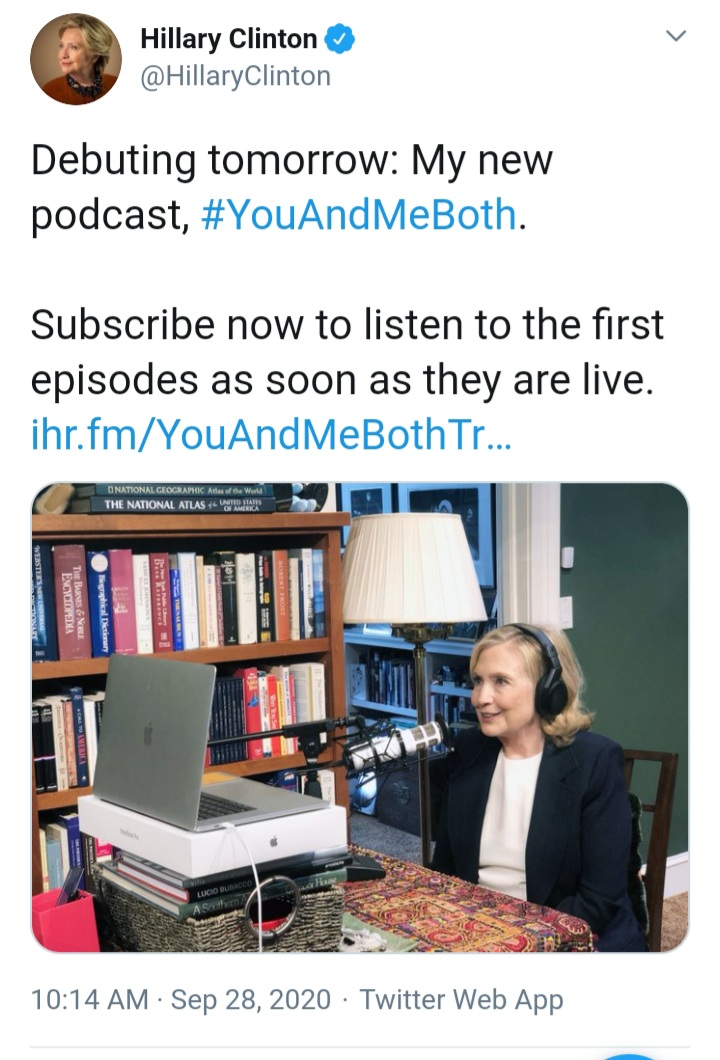Click the 10:14 AM timestamp
This screenshot has height=1060, width=720.
89,999
